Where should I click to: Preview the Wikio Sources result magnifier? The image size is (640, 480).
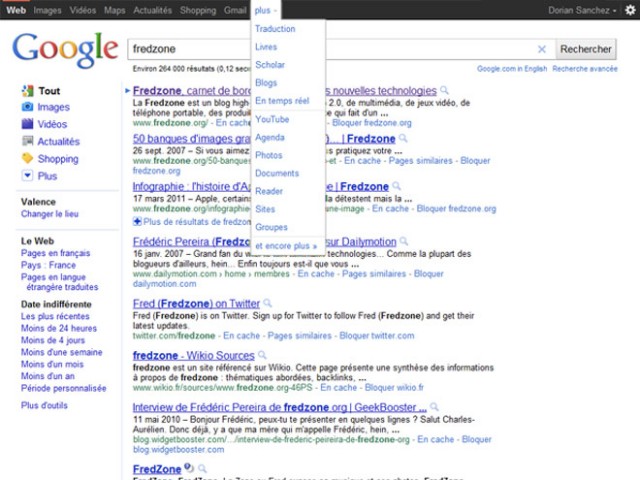pos(262,355)
